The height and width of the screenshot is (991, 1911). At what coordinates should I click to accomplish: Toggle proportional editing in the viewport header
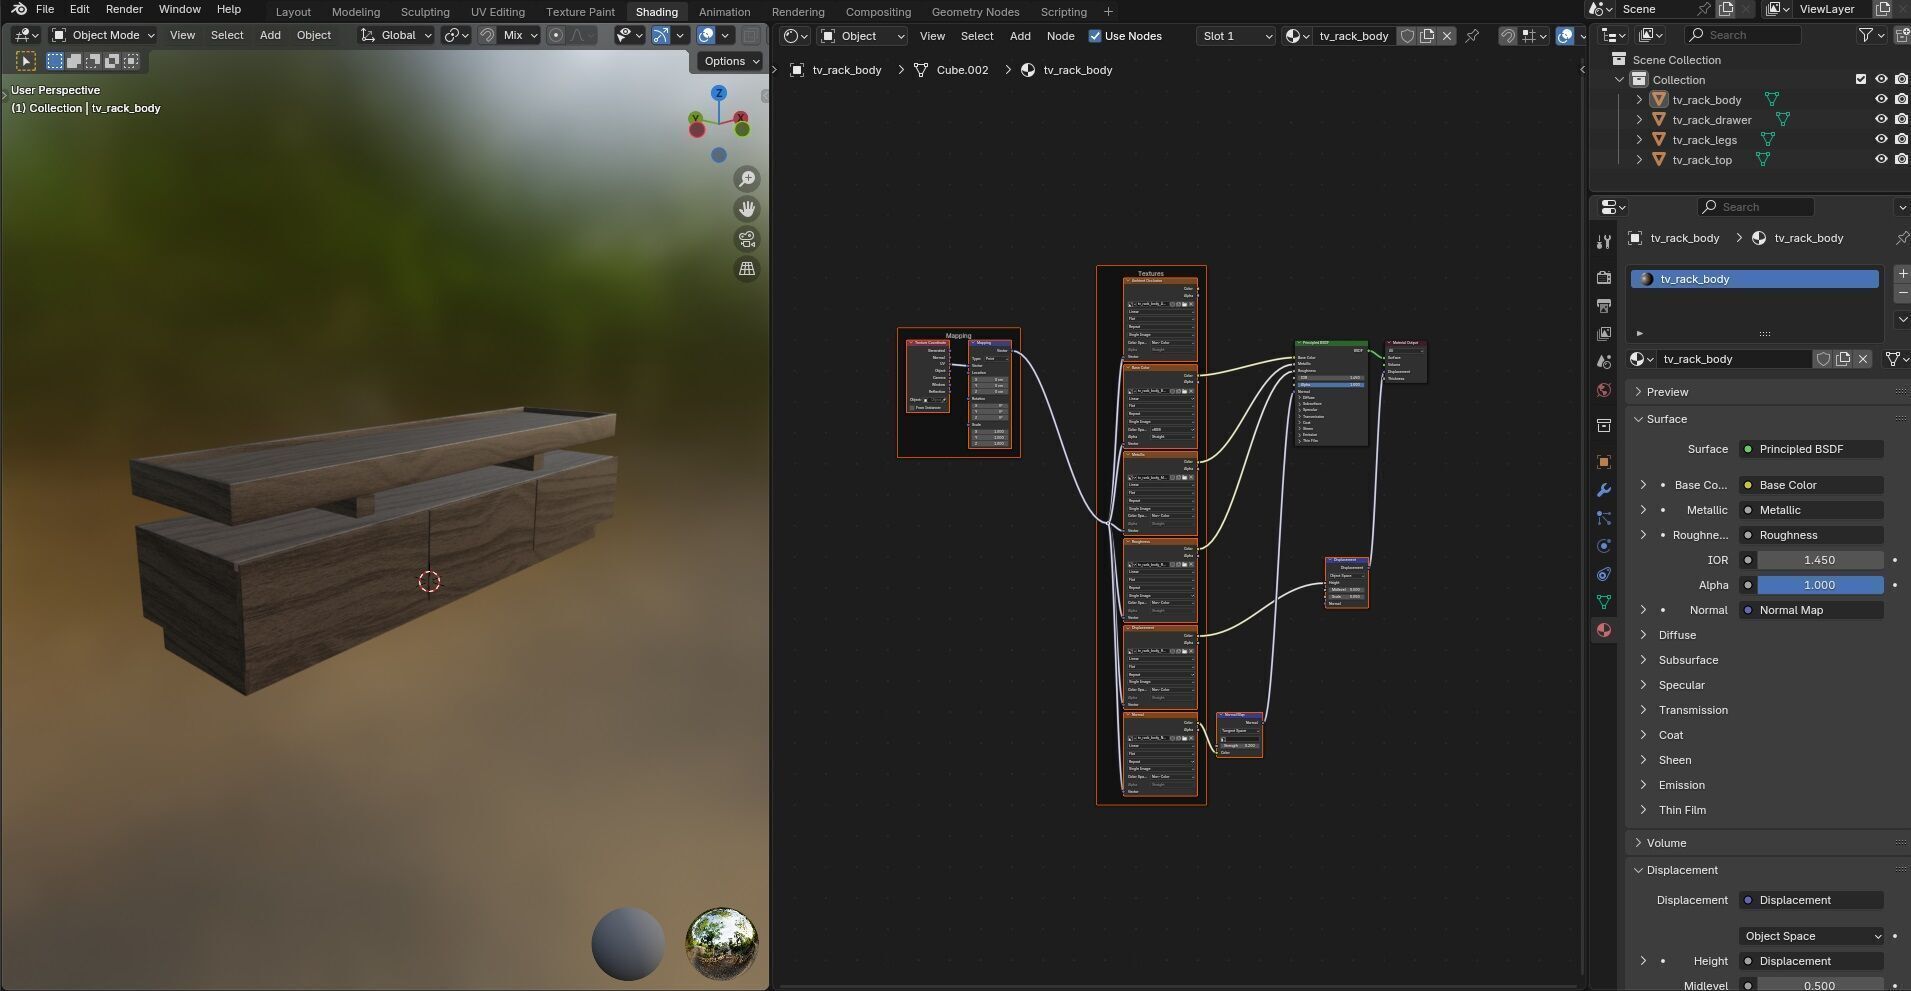[x=557, y=35]
